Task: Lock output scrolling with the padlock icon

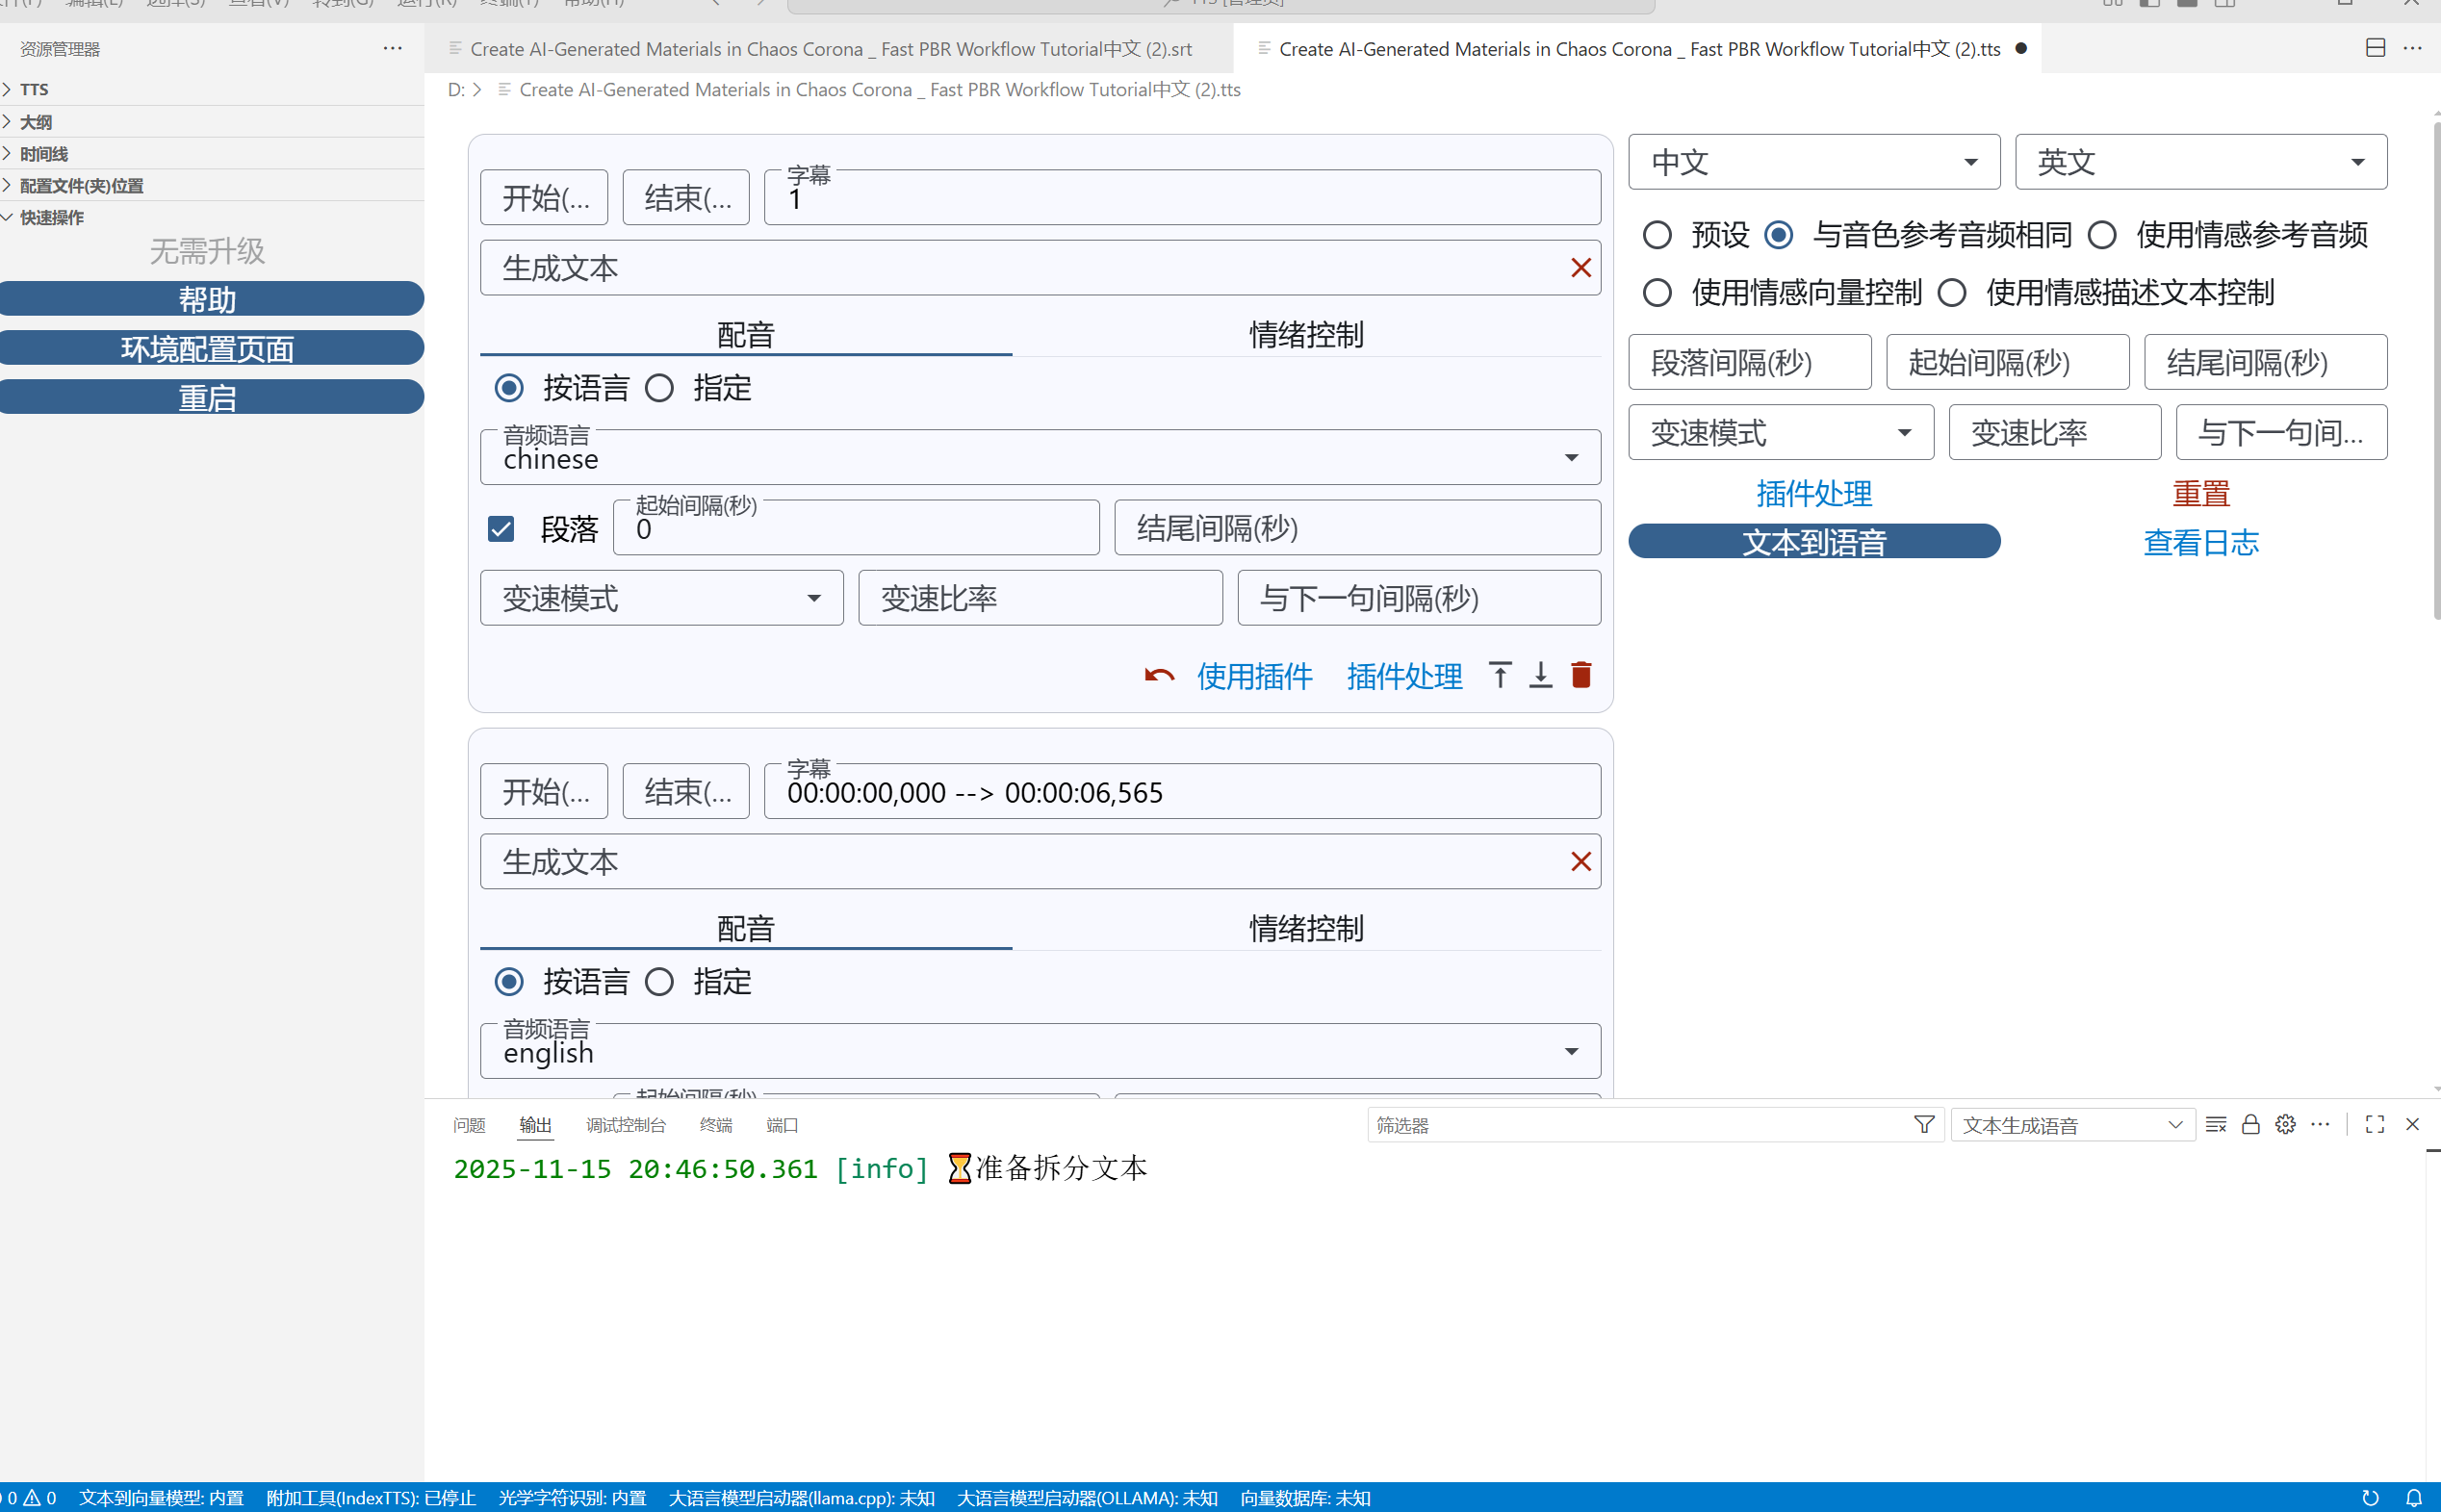Action: click(2250, 1125)
